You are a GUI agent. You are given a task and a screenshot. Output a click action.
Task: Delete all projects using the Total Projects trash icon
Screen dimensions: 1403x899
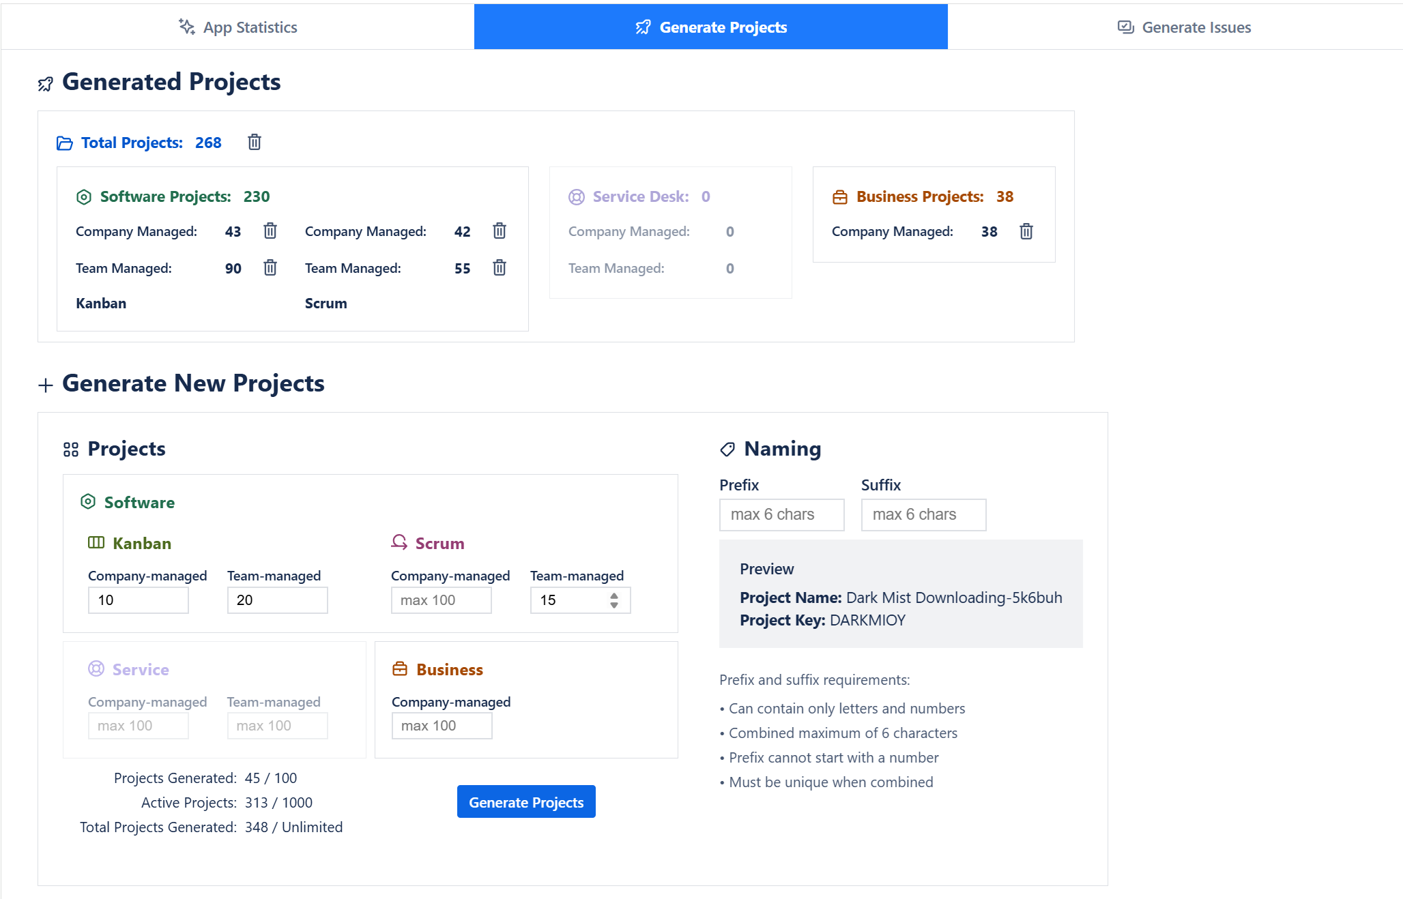(x=254, y=142)
